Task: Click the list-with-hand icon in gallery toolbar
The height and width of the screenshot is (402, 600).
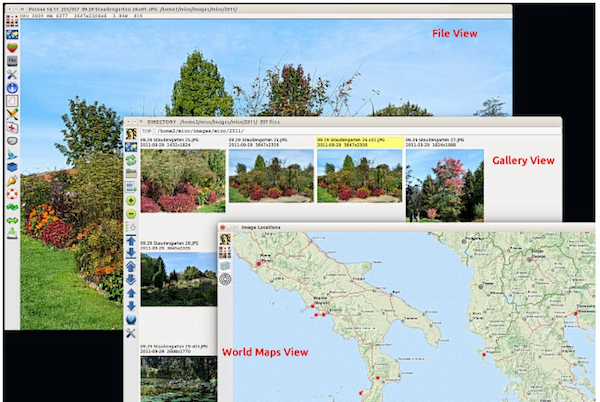Action: pos(131,226)
